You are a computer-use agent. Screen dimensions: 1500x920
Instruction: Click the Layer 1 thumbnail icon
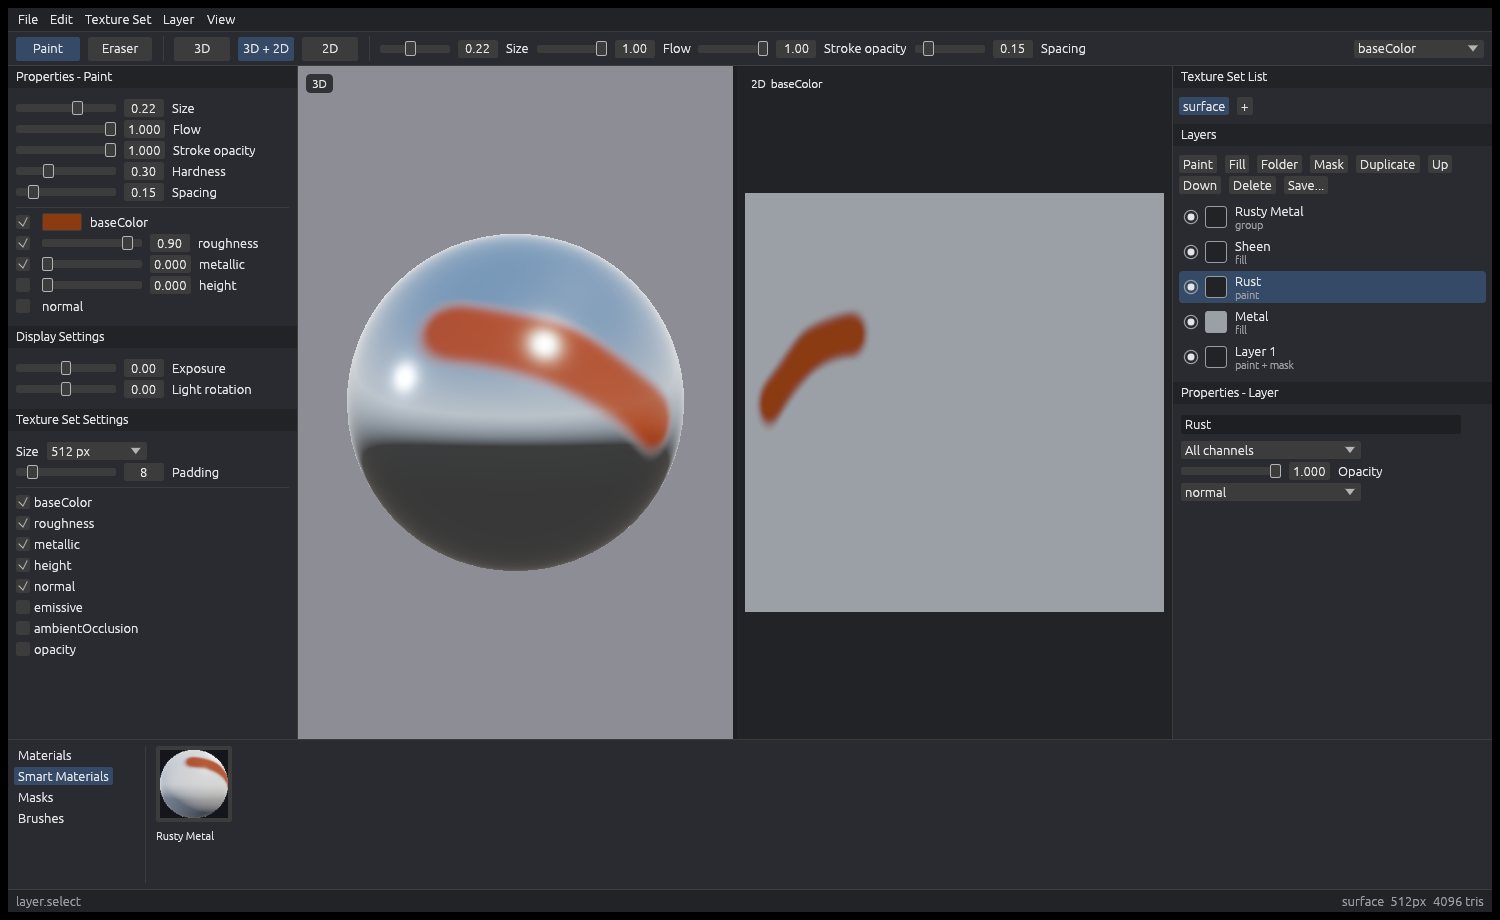tap(1216, 357)
